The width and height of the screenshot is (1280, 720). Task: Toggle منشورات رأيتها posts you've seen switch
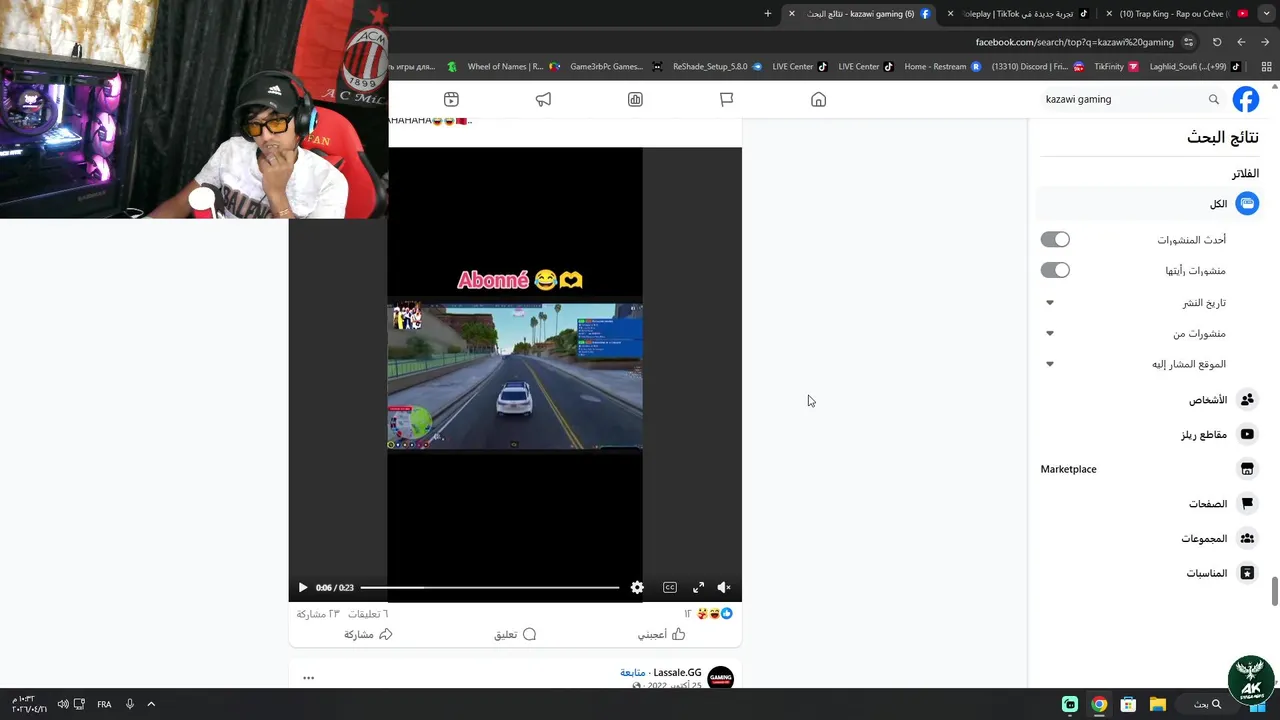(1055, 270)
